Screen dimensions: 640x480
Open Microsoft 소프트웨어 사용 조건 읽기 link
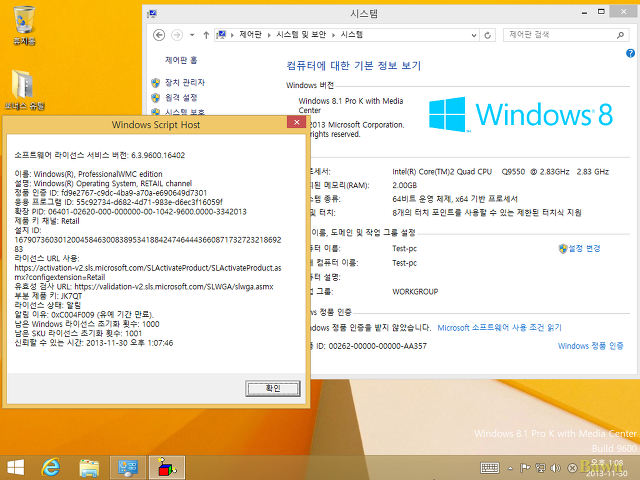pyautogui.click(x=500, y=327)
